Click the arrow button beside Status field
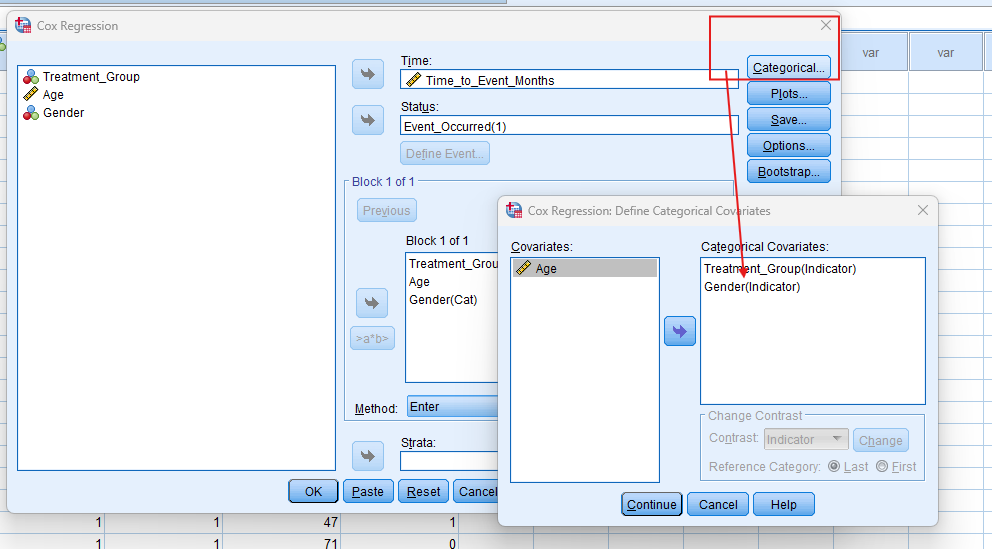This screenshot has height=549, width=992. click(x=368, y=120)
